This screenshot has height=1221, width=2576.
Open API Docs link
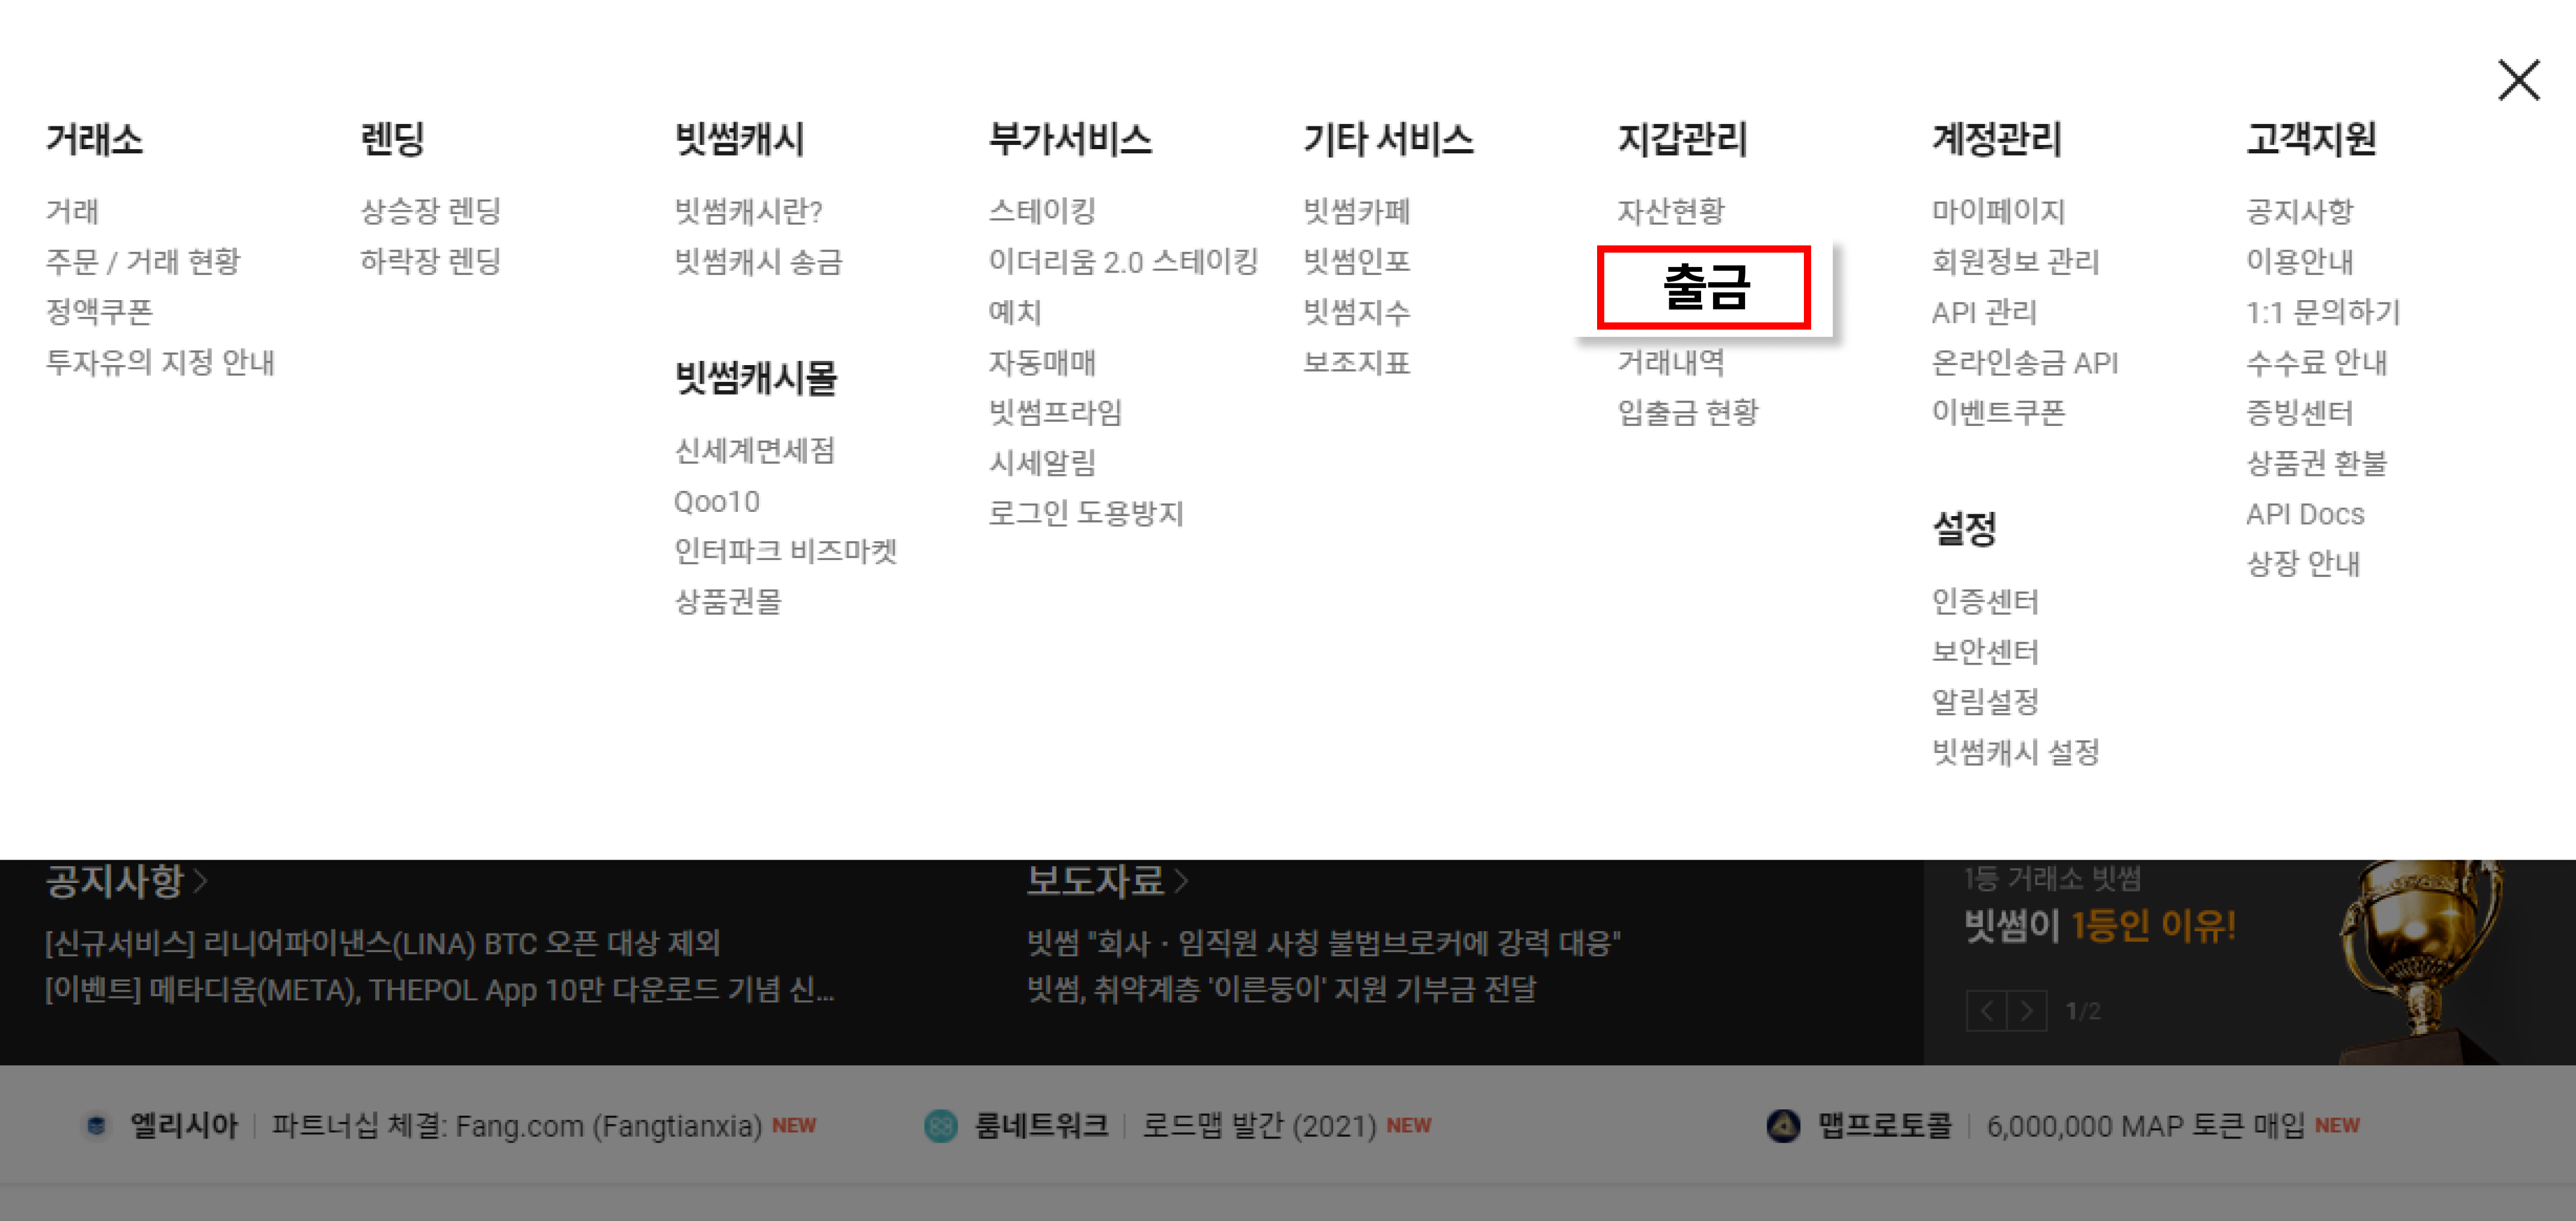pos(2304,514)
